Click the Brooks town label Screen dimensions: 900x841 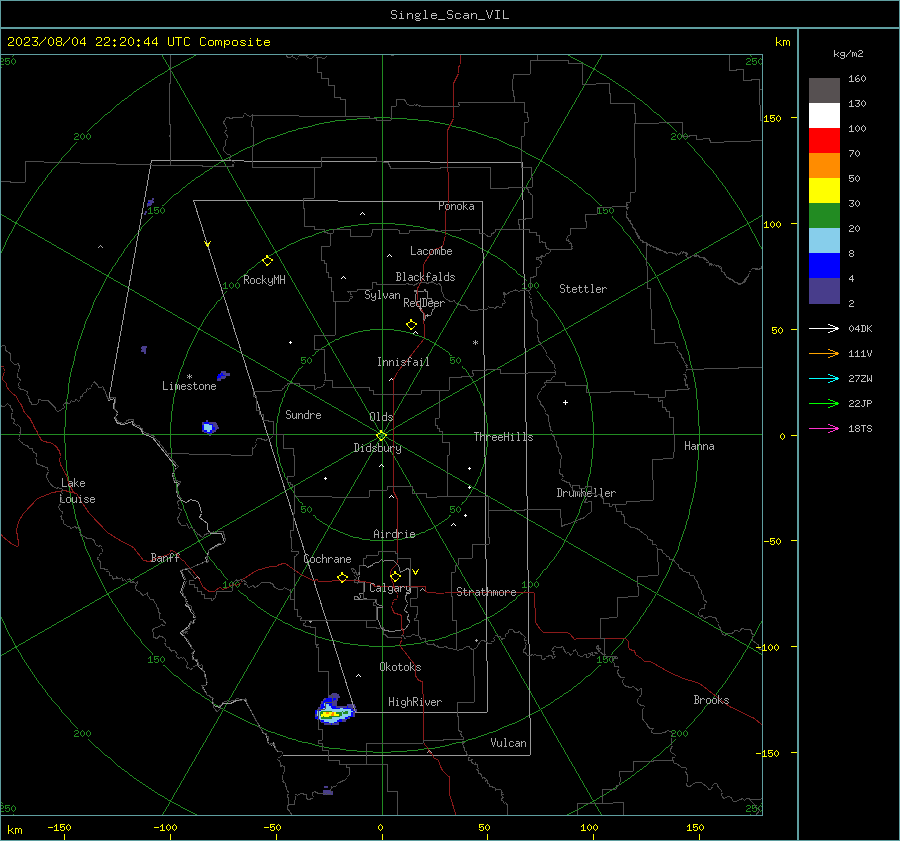[x=711, y=700]
